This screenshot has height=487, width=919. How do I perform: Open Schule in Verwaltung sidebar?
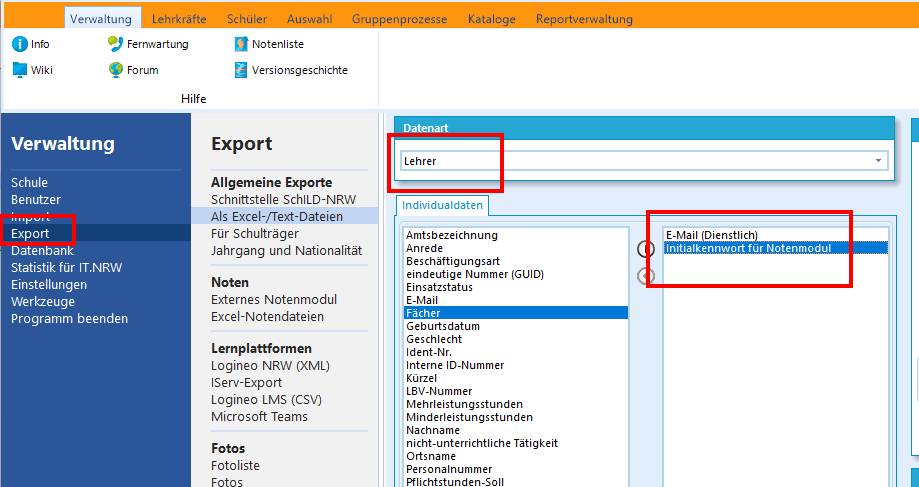29,183
